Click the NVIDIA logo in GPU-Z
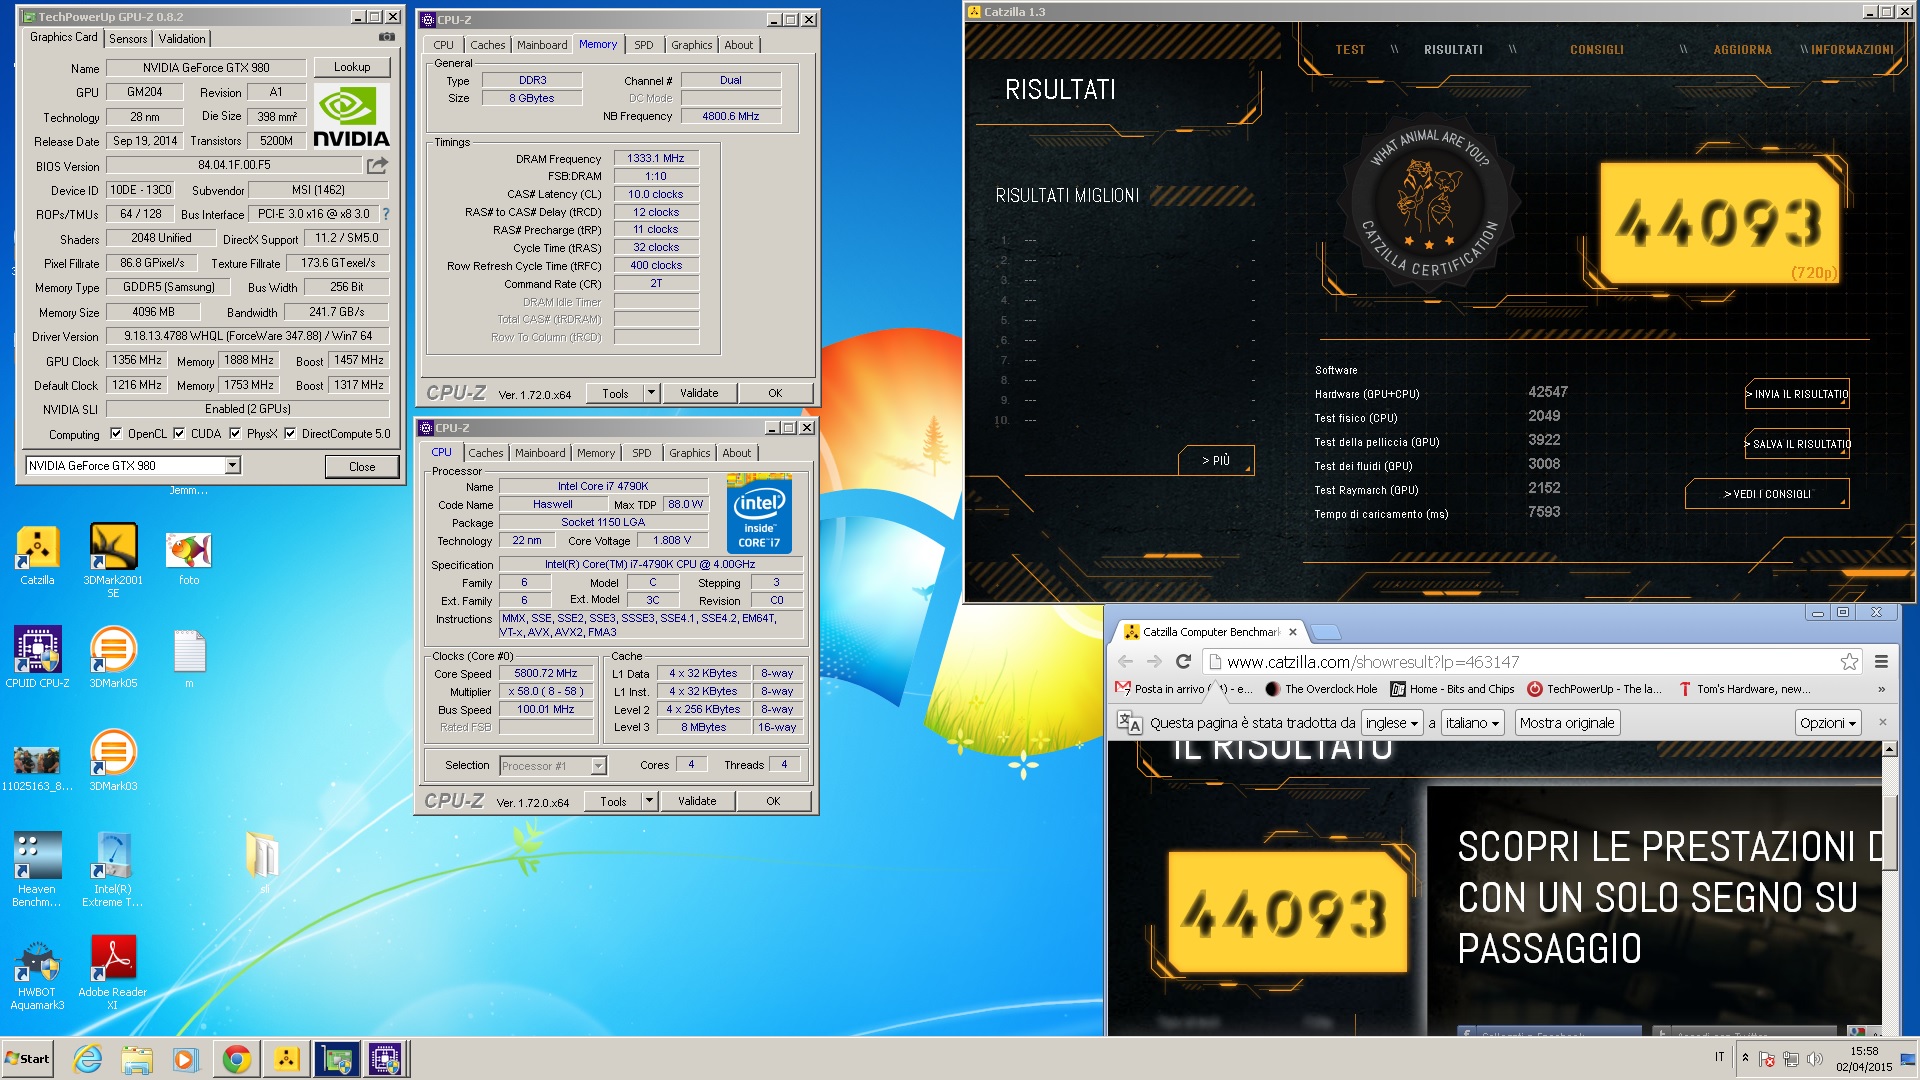Viewport: 1920px width, 1080px height. 351,116
